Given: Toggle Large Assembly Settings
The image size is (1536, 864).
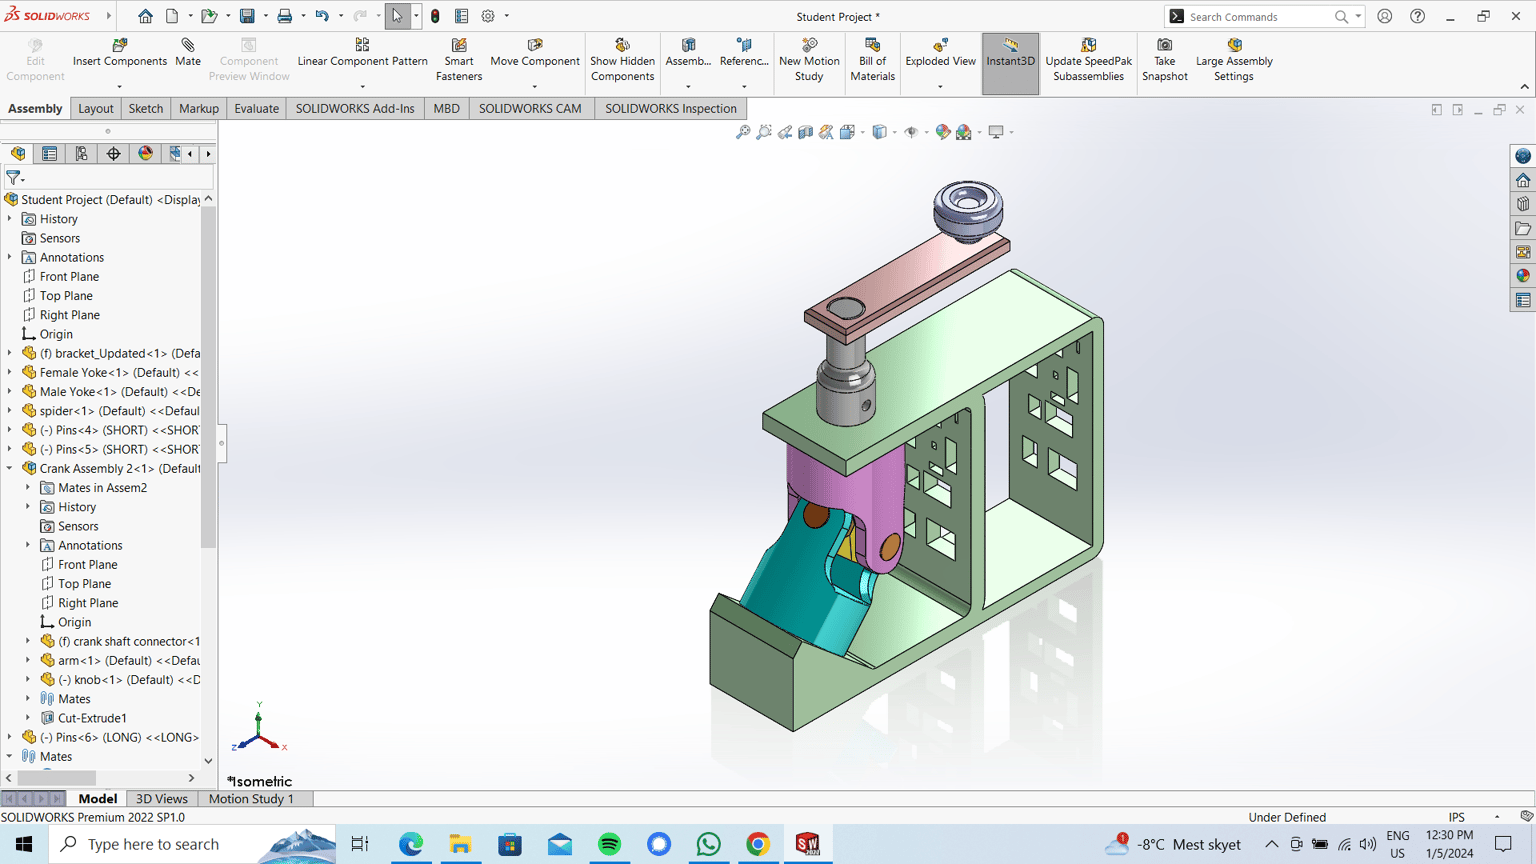Looking at the screenshot, I should (1234, 60).
